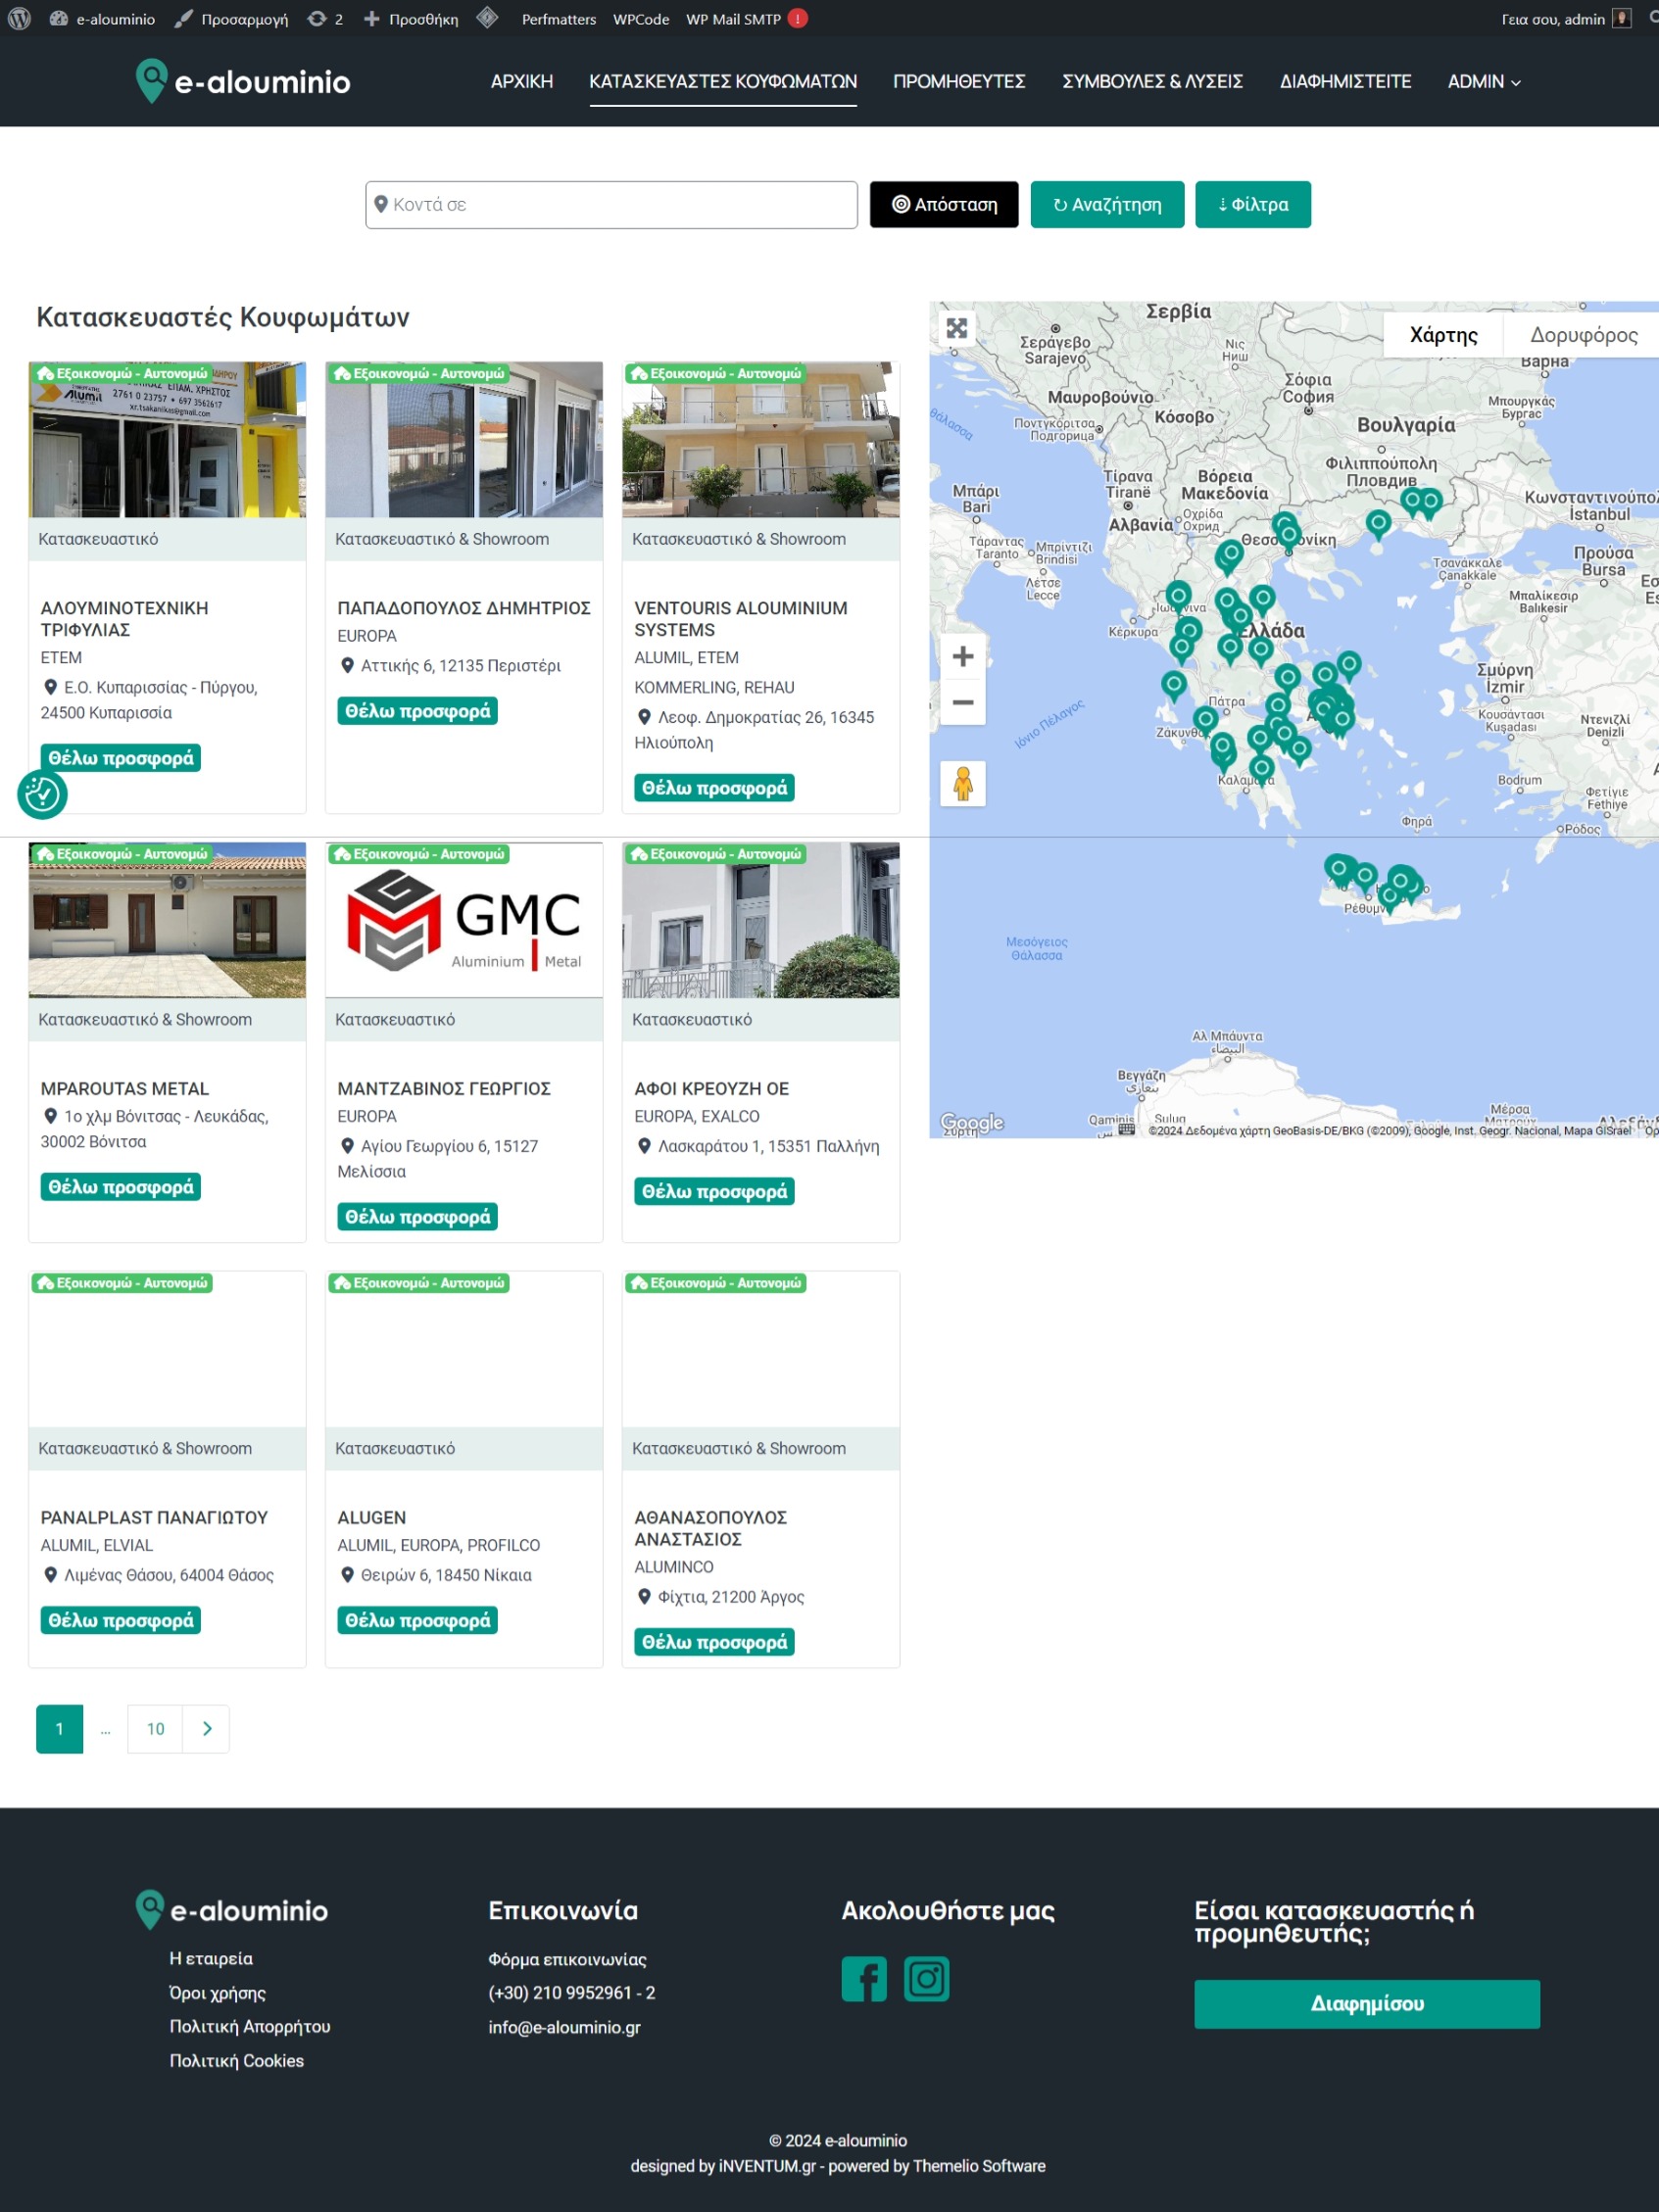Open Πολιτική Απορρήτου privacy link
This screenshot has height=2212, width=1659.
tap(250, 2027)
